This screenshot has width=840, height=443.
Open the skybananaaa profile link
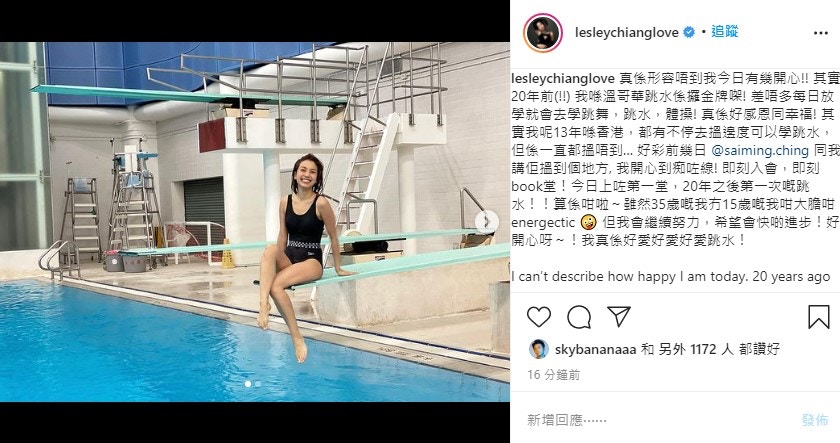(595, 350)
